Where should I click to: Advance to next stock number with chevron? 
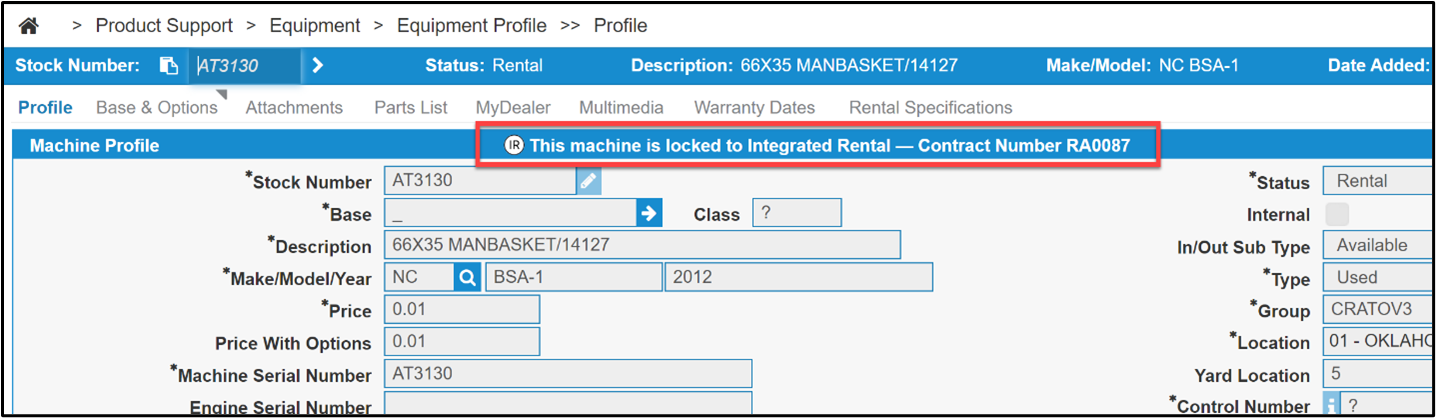click(x=318, y=66)
